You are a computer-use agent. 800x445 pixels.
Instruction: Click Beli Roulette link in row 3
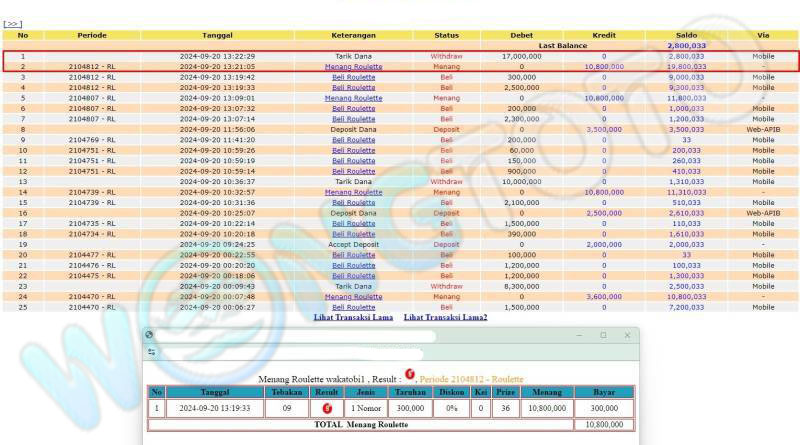(353, 76)
